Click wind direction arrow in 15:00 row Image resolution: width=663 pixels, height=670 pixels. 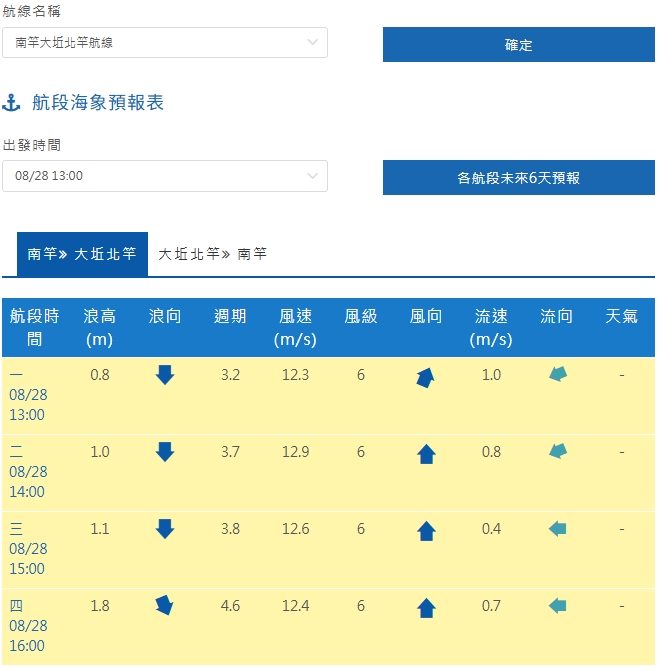(426, 531)
